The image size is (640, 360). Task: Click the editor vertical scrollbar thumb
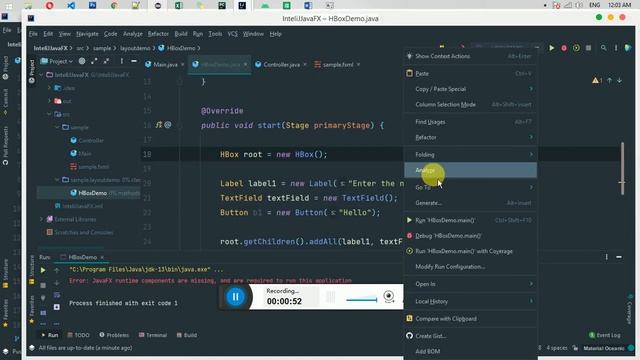point(622,169)
